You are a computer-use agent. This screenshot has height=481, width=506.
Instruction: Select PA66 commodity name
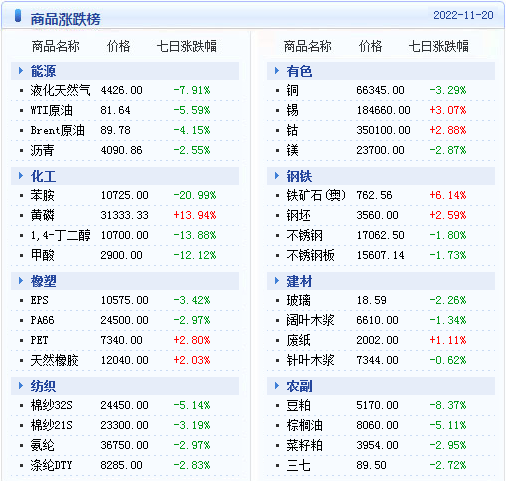[42, 320]
